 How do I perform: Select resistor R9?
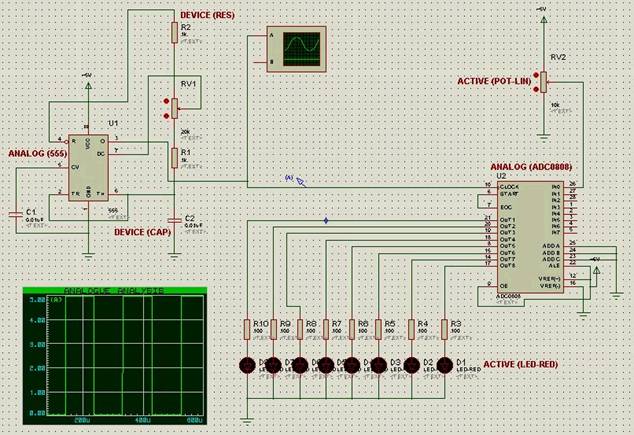(274, 329)
